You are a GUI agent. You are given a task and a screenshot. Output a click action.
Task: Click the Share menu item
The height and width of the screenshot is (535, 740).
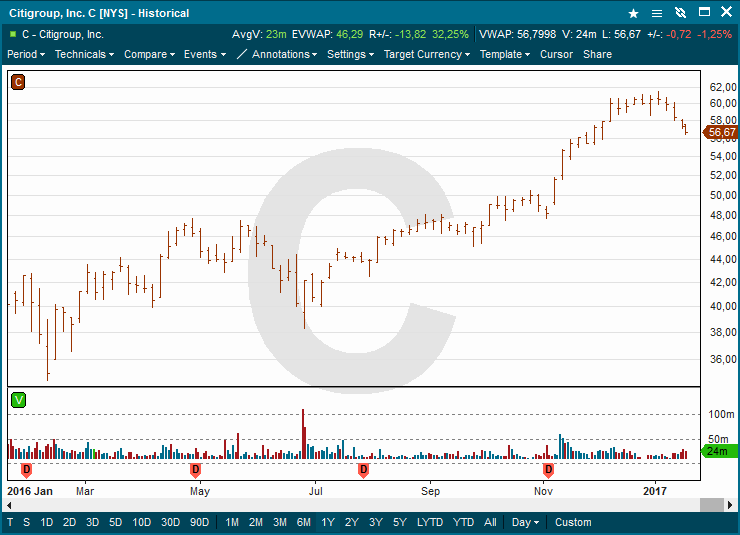pos(597,54)
